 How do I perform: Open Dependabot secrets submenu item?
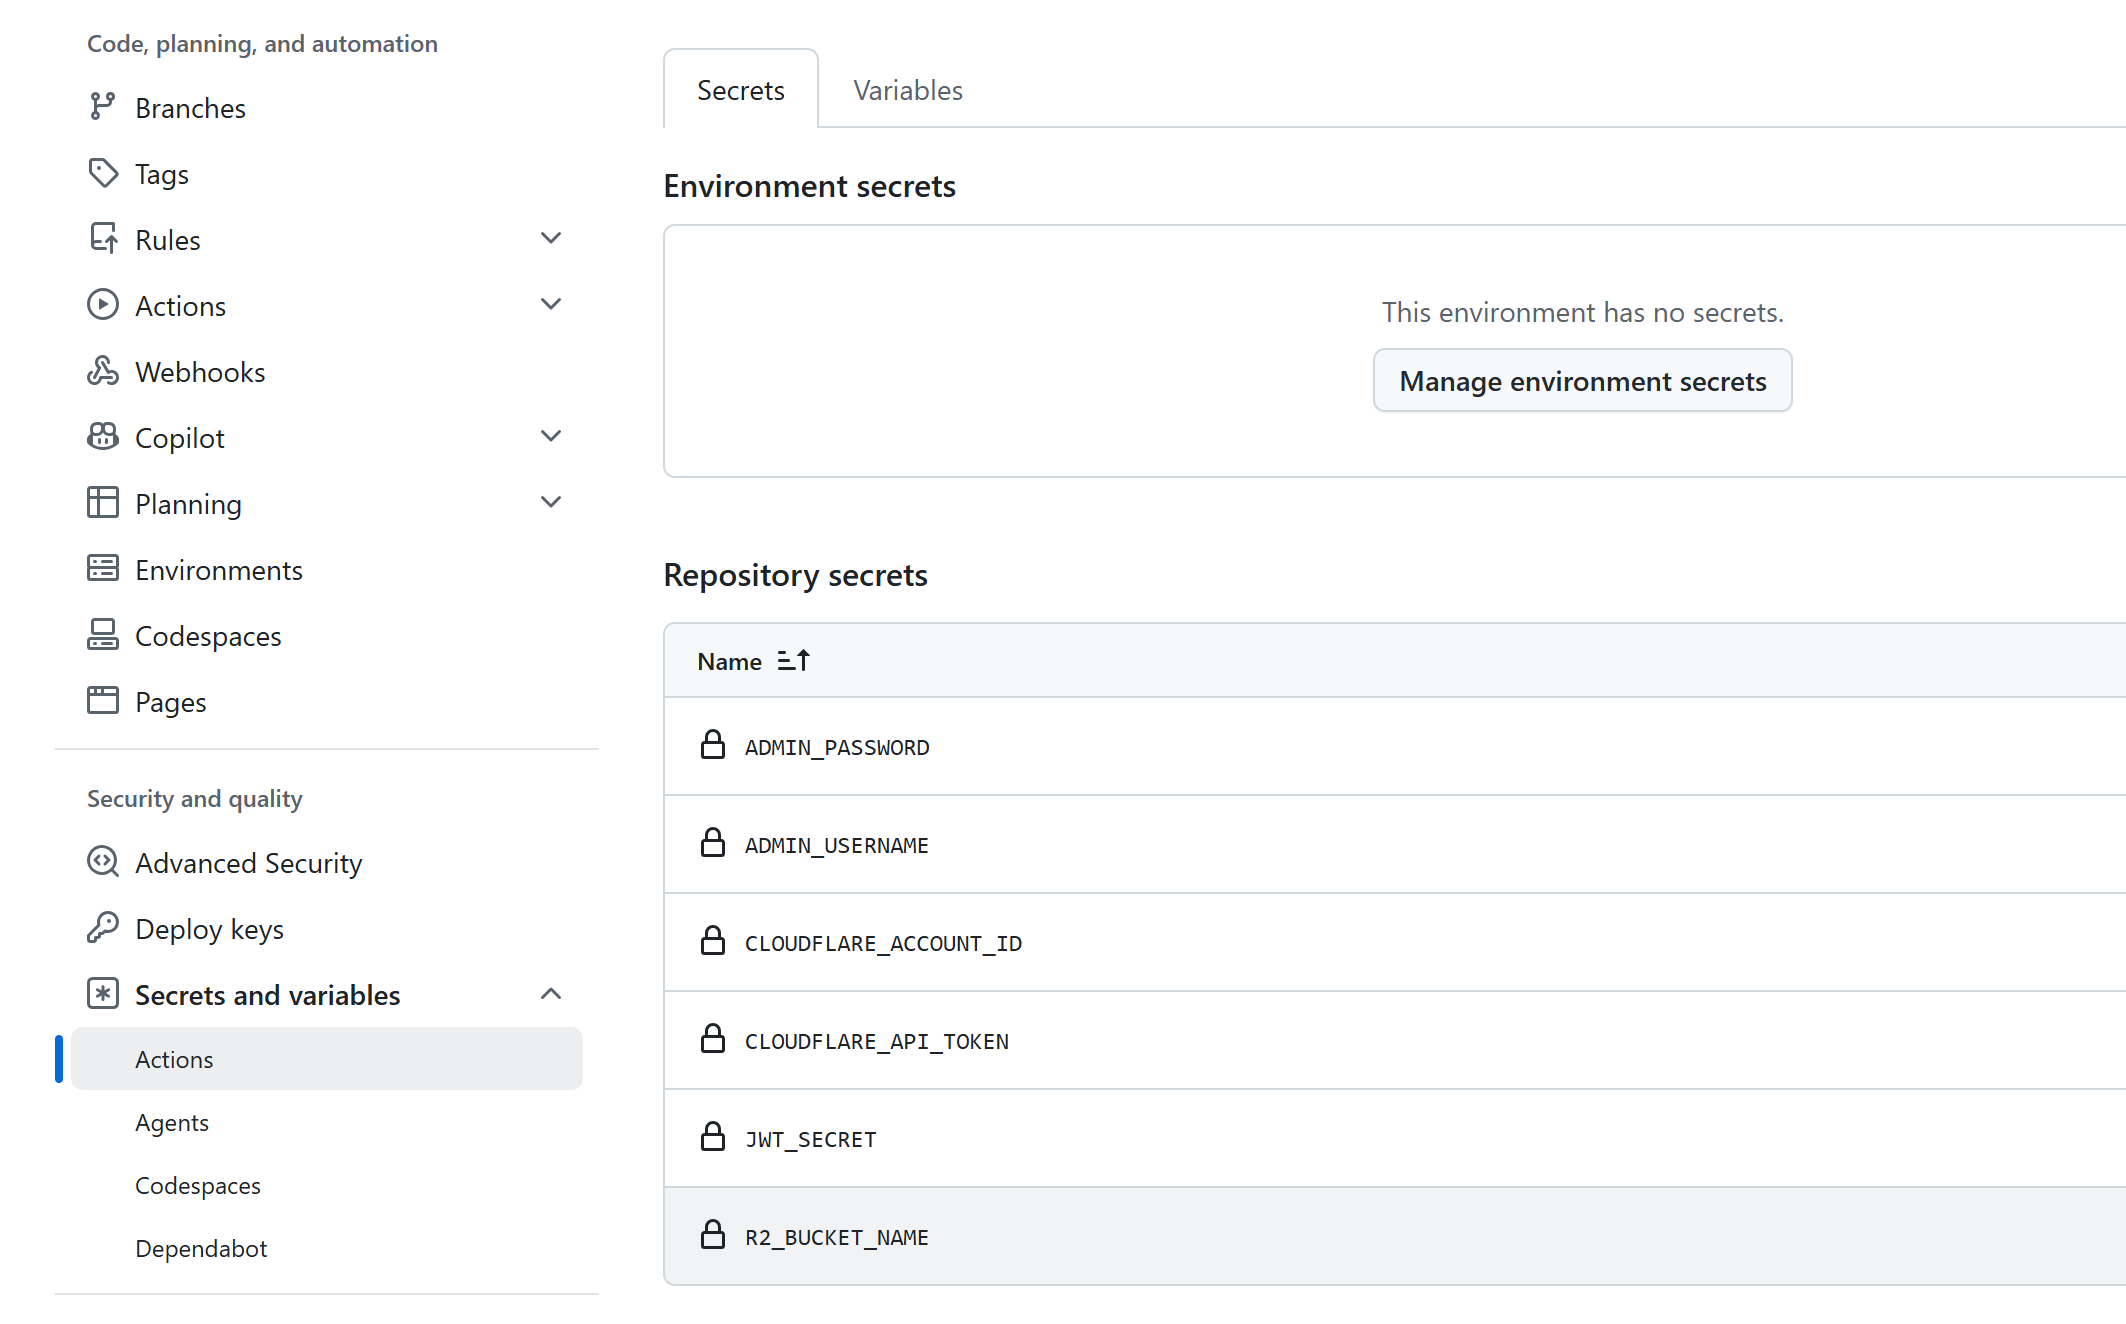201,1248
